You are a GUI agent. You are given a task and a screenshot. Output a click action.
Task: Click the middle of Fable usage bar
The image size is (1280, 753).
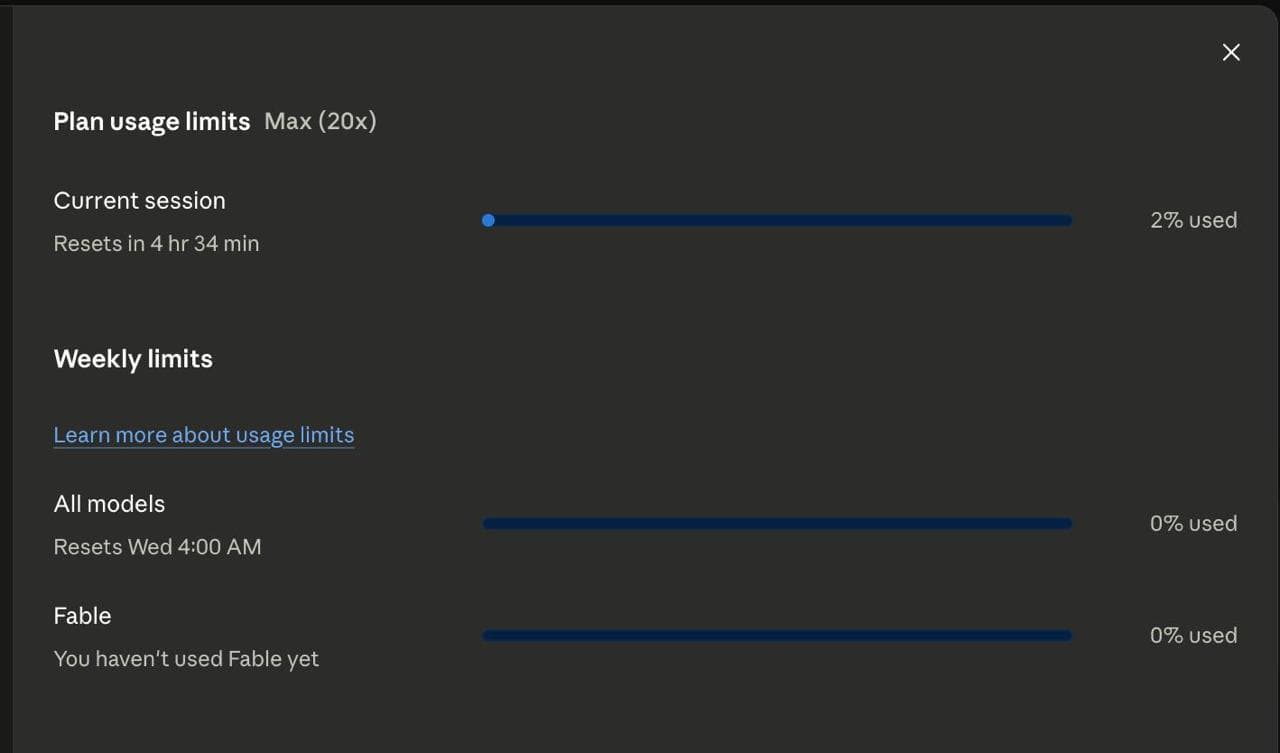click(x=777, y=635)
